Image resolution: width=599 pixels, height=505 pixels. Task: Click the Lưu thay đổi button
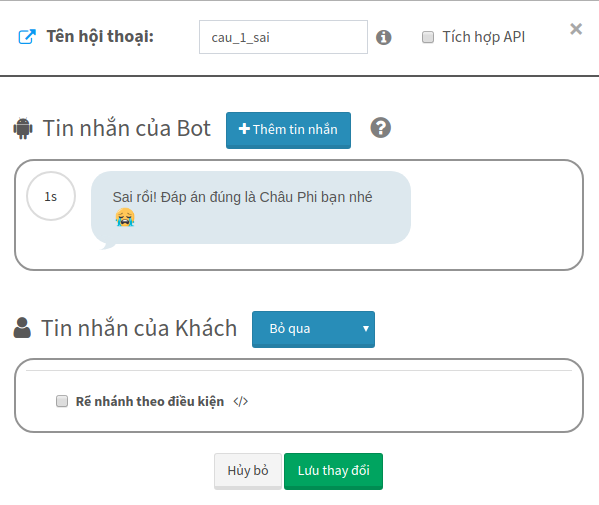(333, 471)
